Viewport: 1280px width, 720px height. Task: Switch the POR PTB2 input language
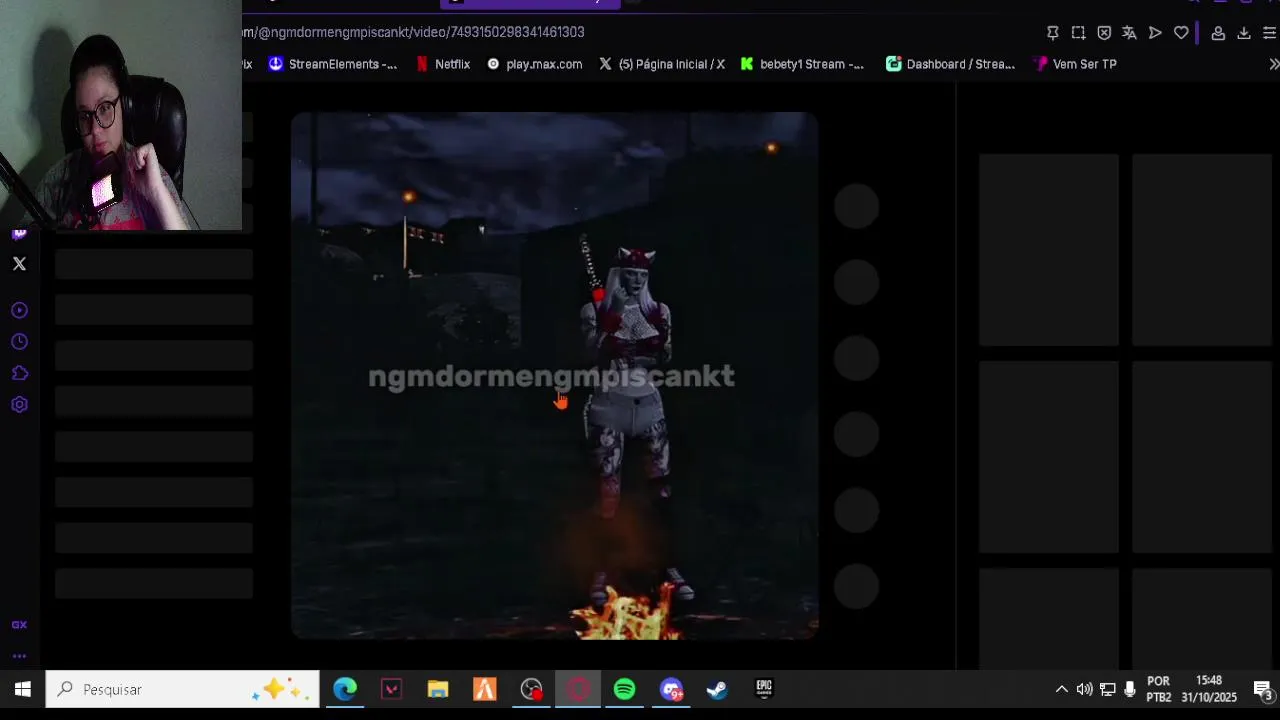click(1159, 689)
